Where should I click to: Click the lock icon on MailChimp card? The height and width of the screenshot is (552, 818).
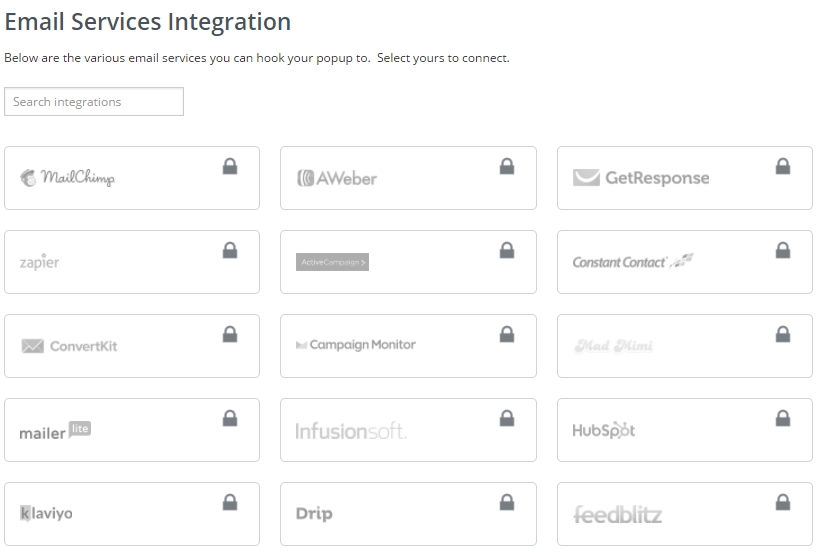(x=230, y=166)
